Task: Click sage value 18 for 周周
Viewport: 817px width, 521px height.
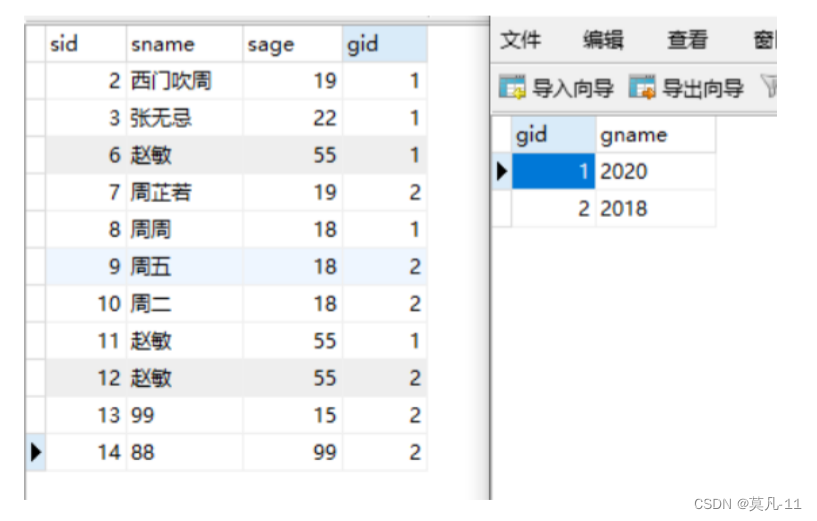Action: point(292,230)
